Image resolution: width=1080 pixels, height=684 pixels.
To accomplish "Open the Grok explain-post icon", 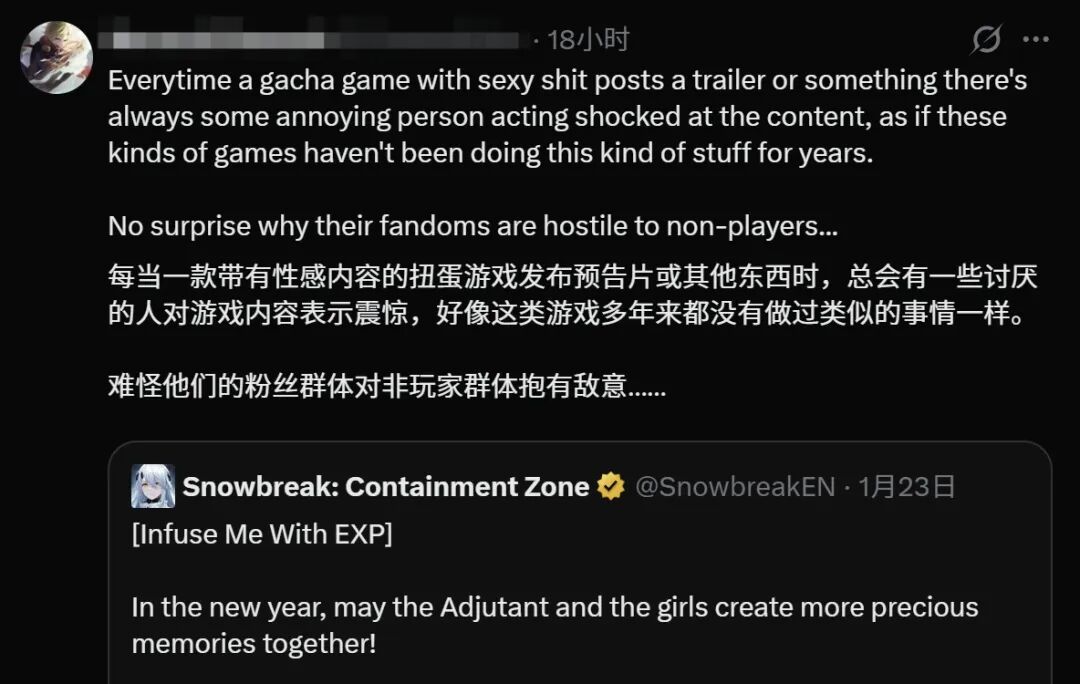I will [986, 39].
